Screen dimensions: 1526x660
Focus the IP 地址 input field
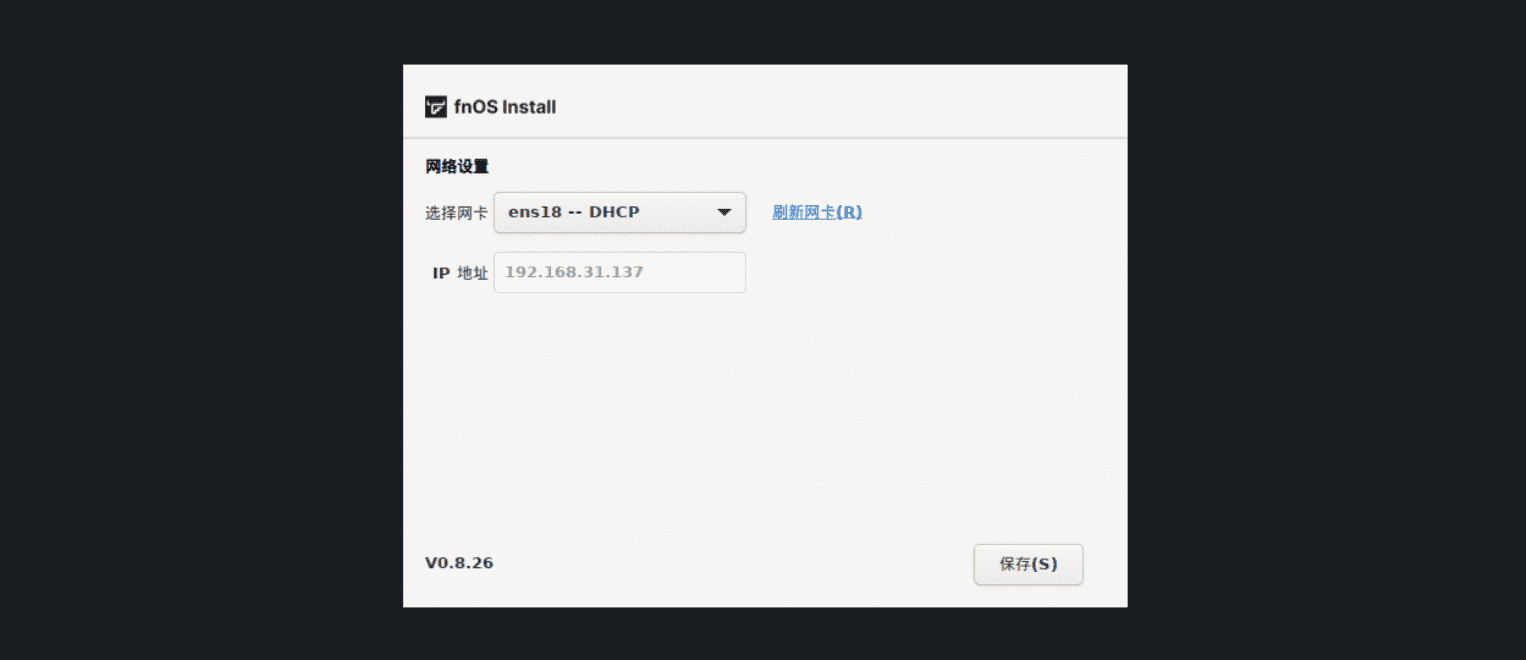pyautogui.click(x=620, y=272)
